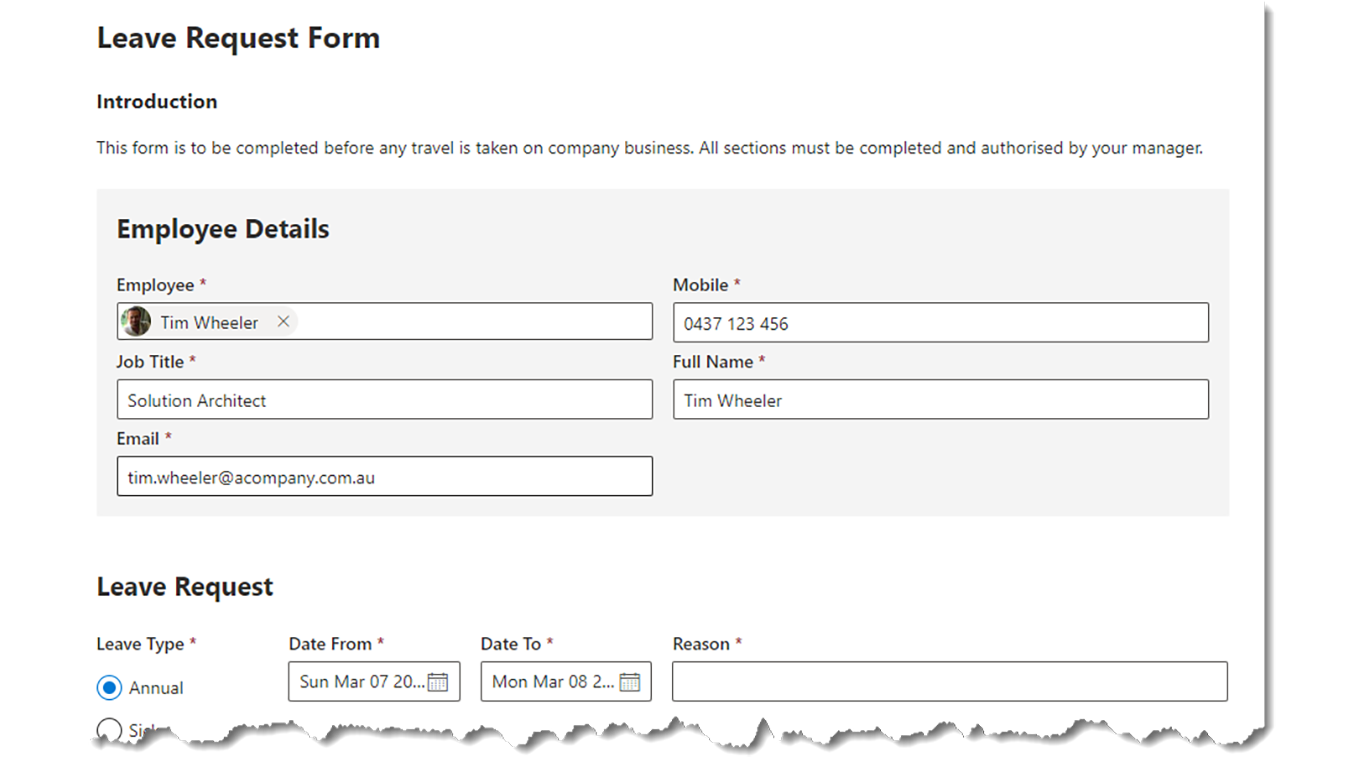
Task: Edit the Email address field
Action: 384,477
